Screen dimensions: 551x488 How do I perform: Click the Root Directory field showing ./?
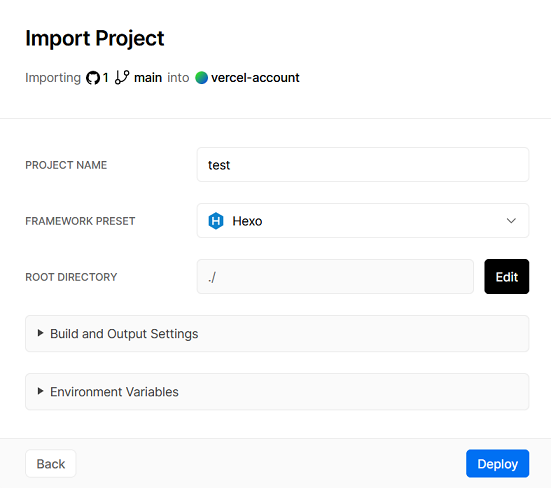[335, 277]
